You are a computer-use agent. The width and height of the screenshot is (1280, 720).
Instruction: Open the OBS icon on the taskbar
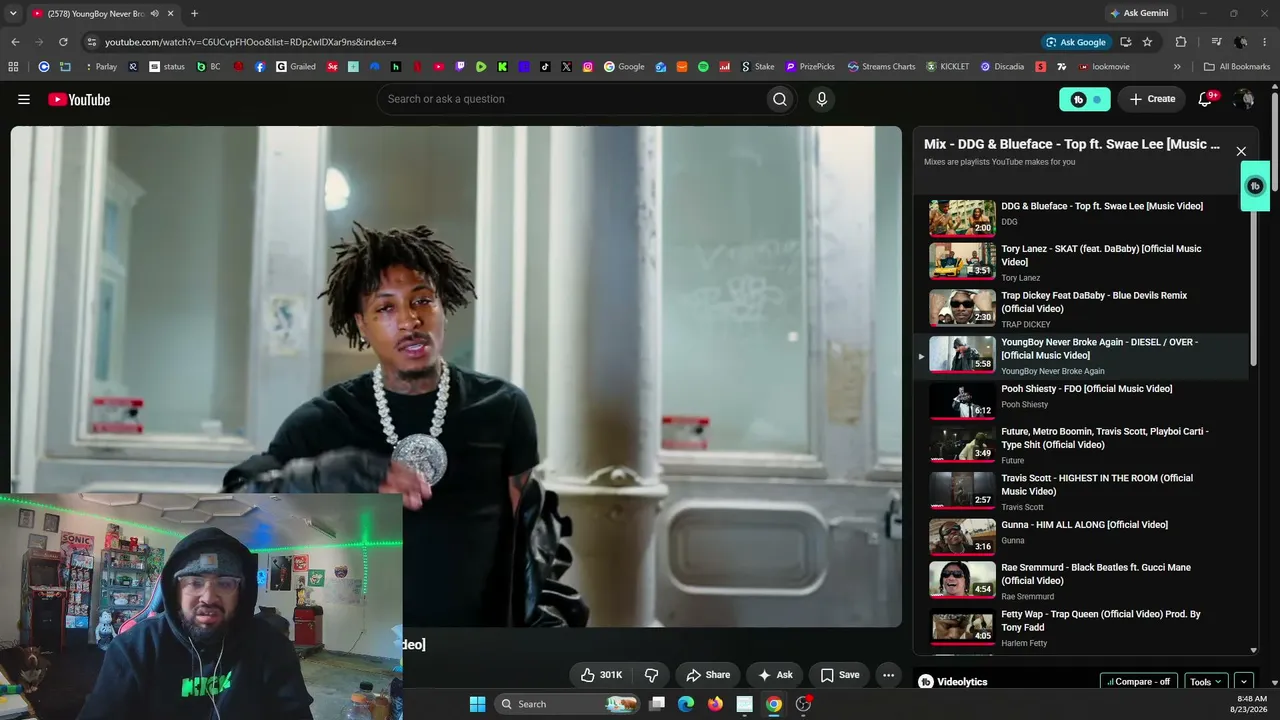tap(803, 704)
